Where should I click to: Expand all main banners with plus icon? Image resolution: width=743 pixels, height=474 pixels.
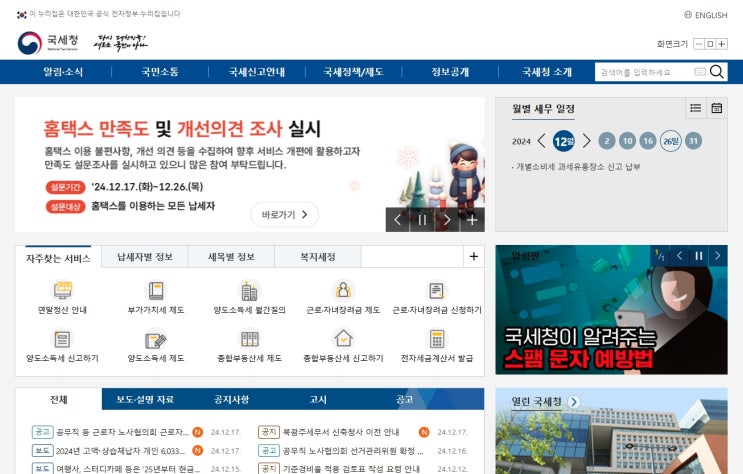[472, 220]
